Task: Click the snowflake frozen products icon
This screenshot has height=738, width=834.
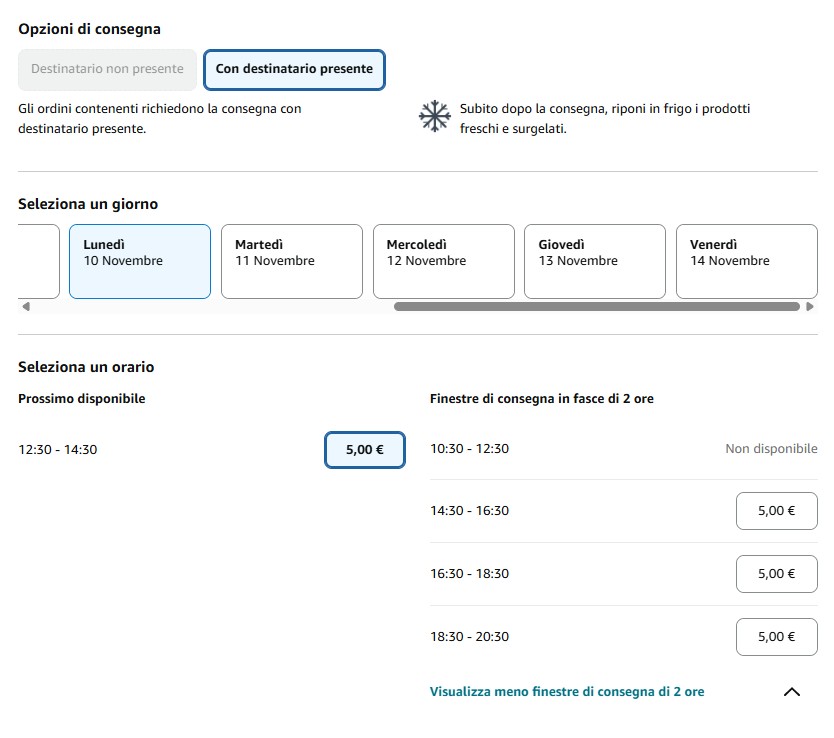Action: click(x=435, y=117)
